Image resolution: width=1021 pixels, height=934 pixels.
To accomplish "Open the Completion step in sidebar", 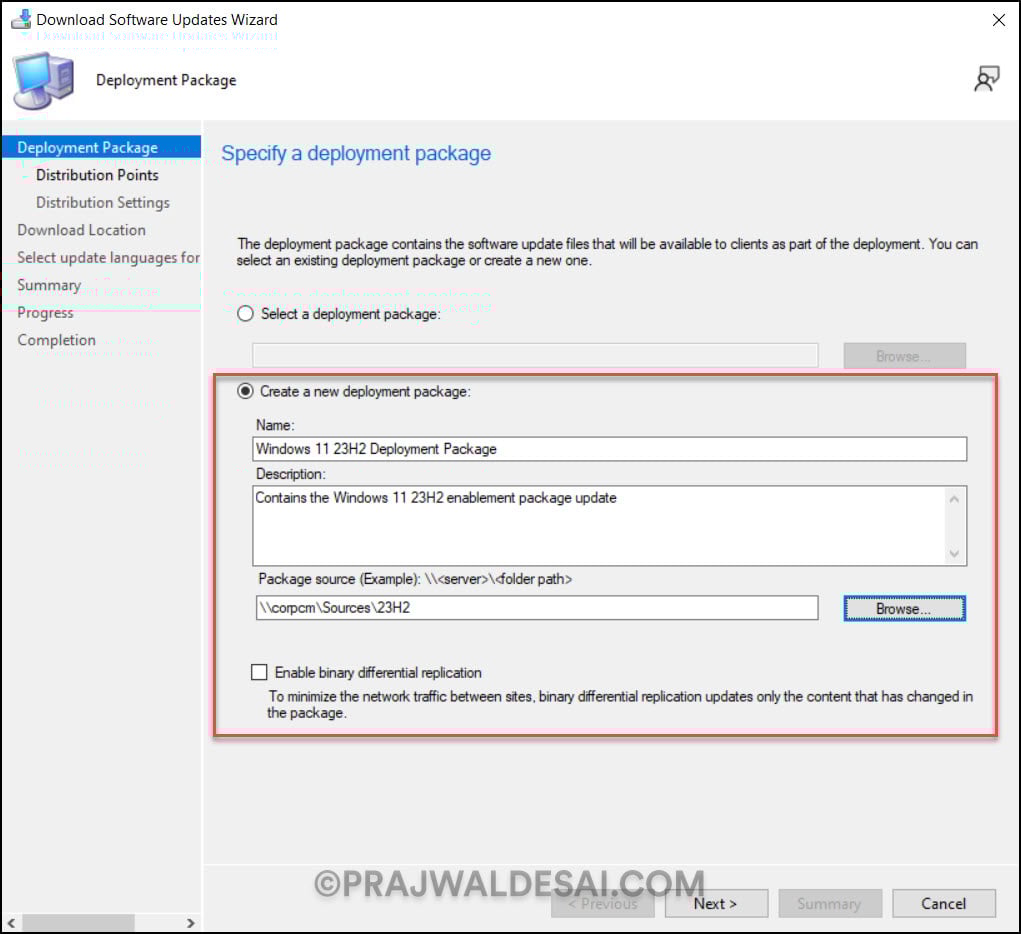I will click(57, 340).
